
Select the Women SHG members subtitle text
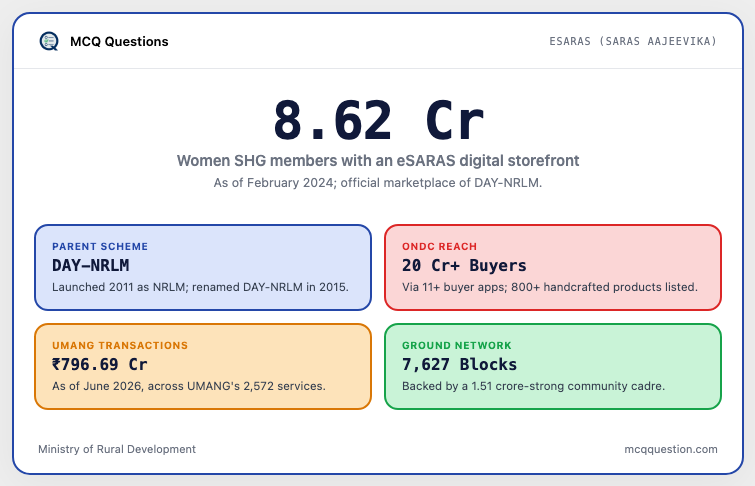tap(378, 160)
